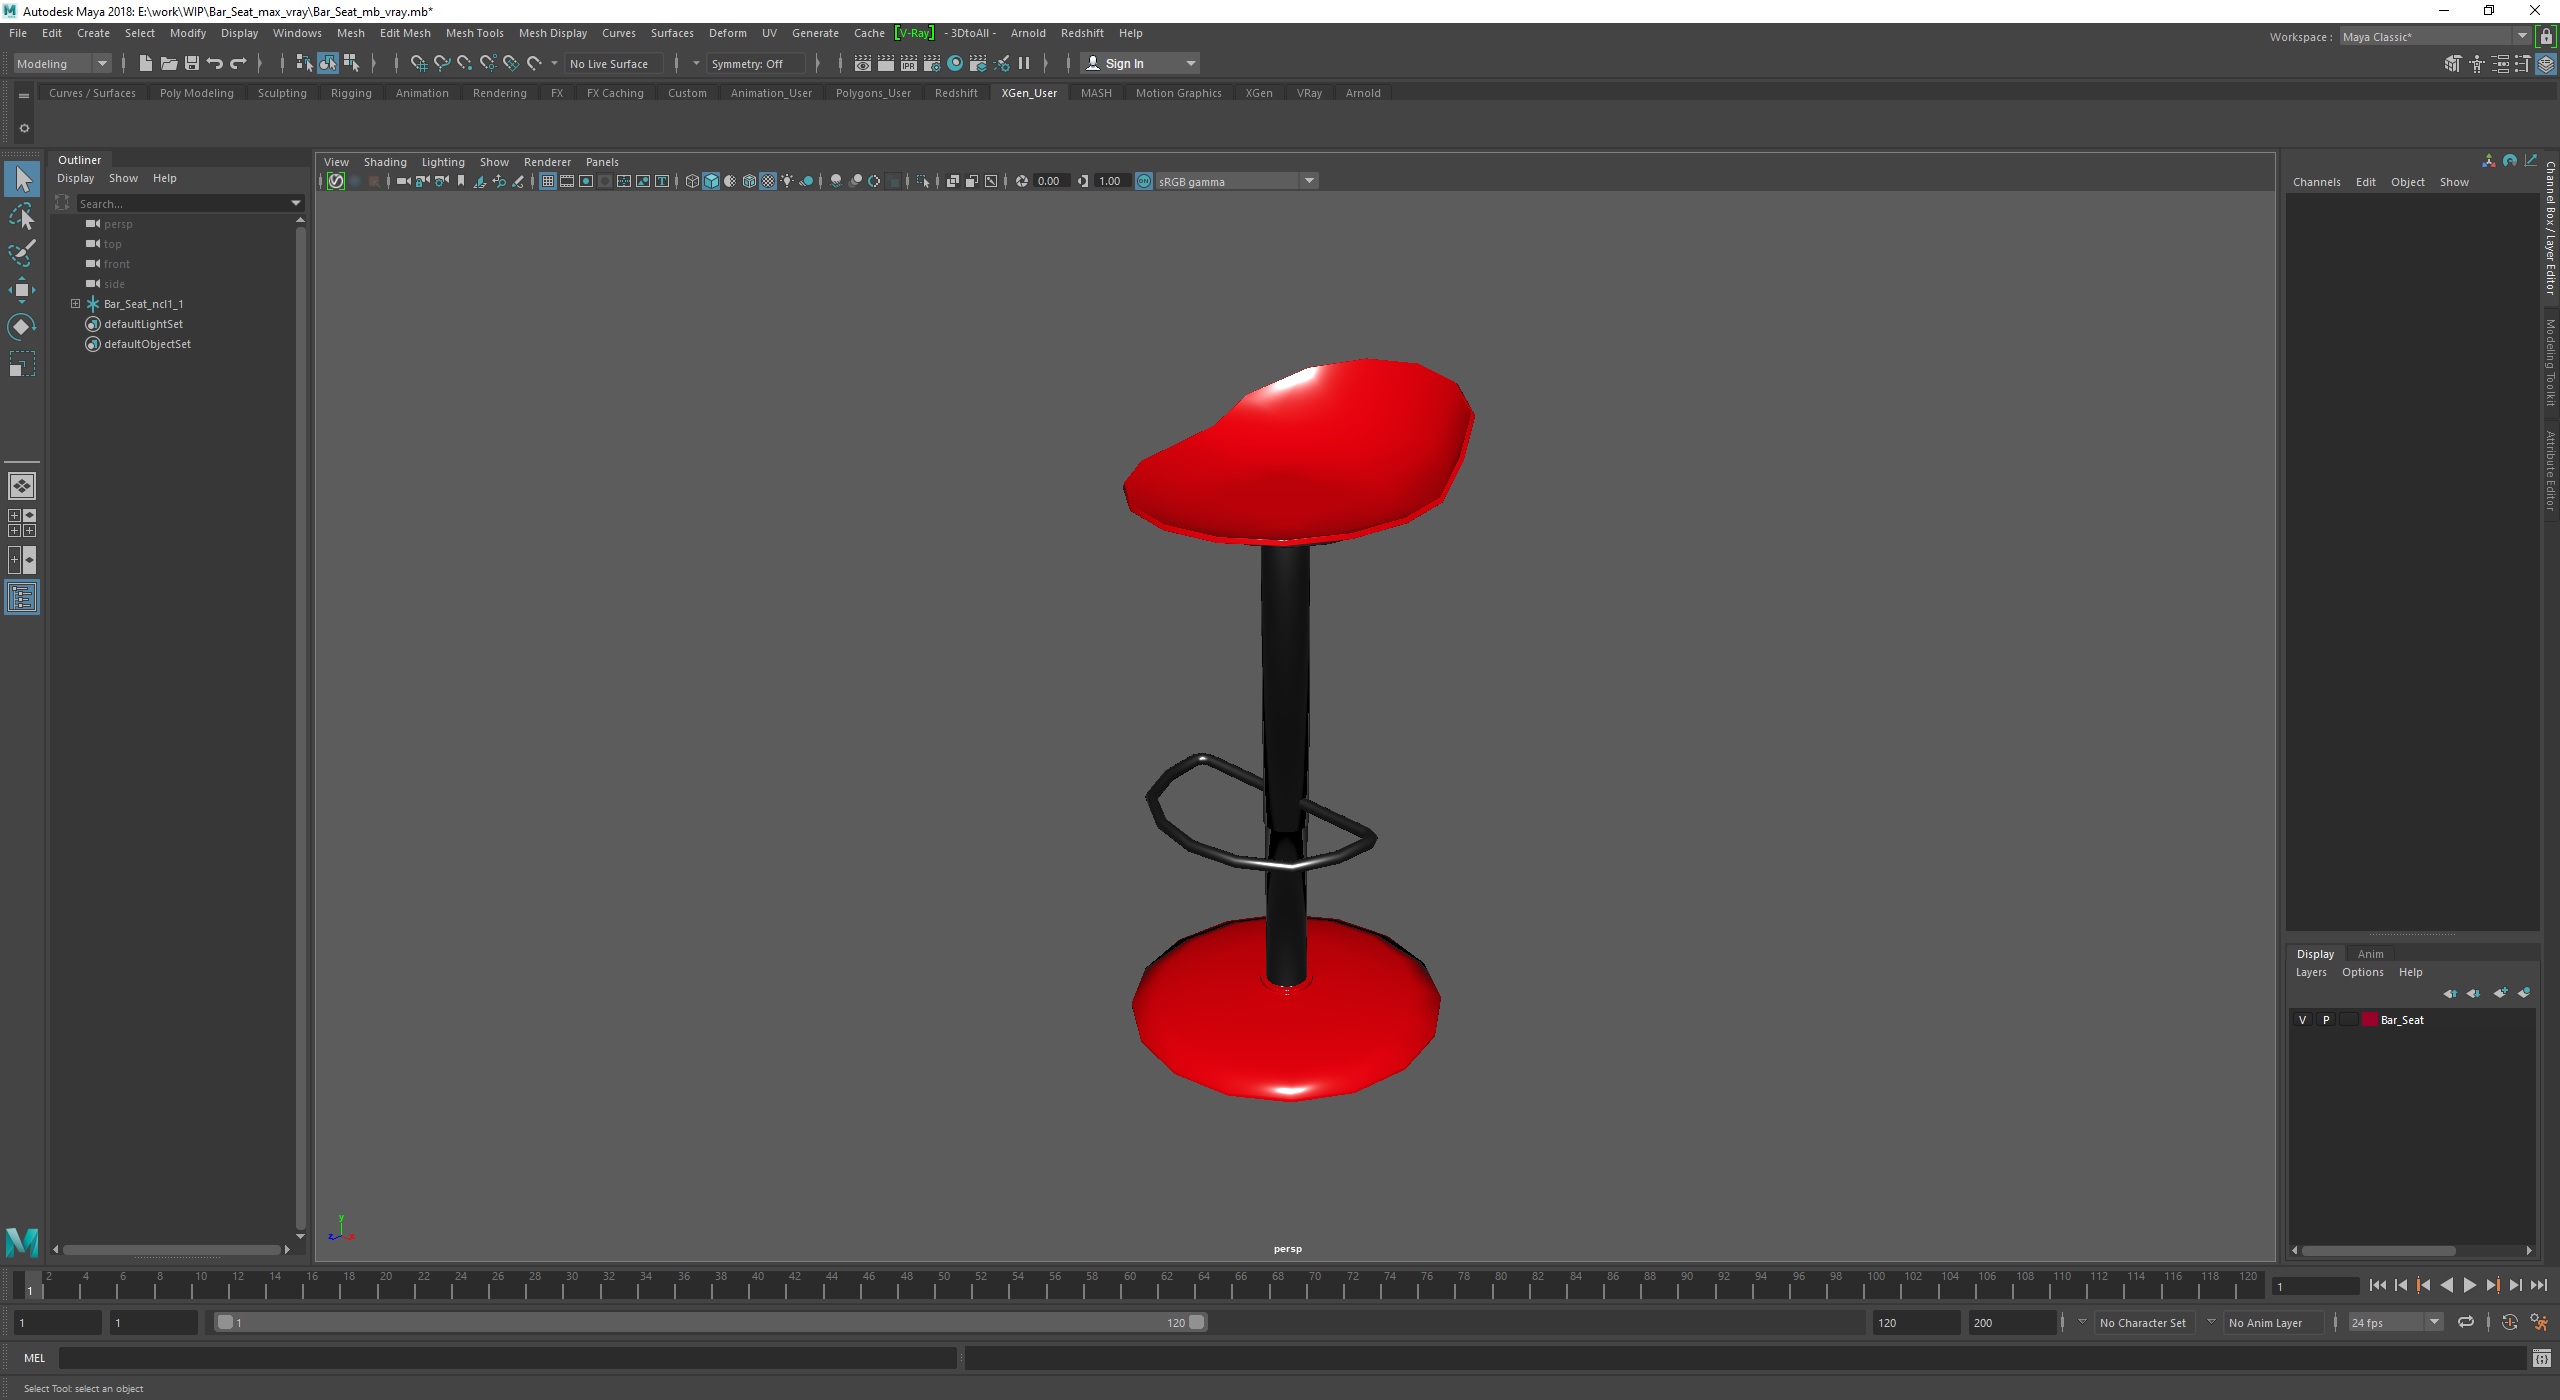Select by hierarchy mode icon
Screen dimensions: 2560x1400
(x=305, y=63)
